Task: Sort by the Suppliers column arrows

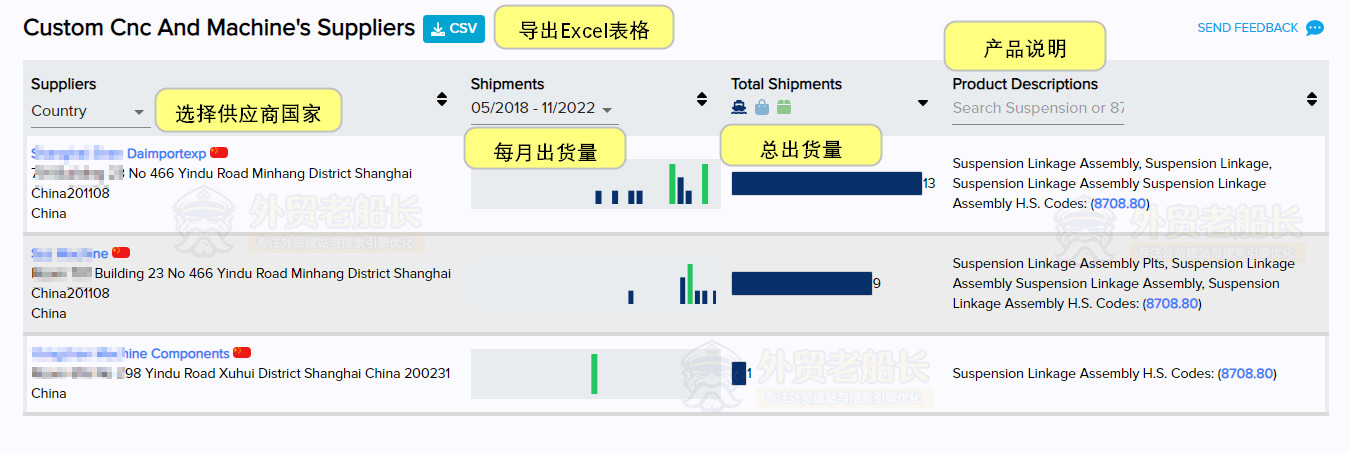Action: 442,99
